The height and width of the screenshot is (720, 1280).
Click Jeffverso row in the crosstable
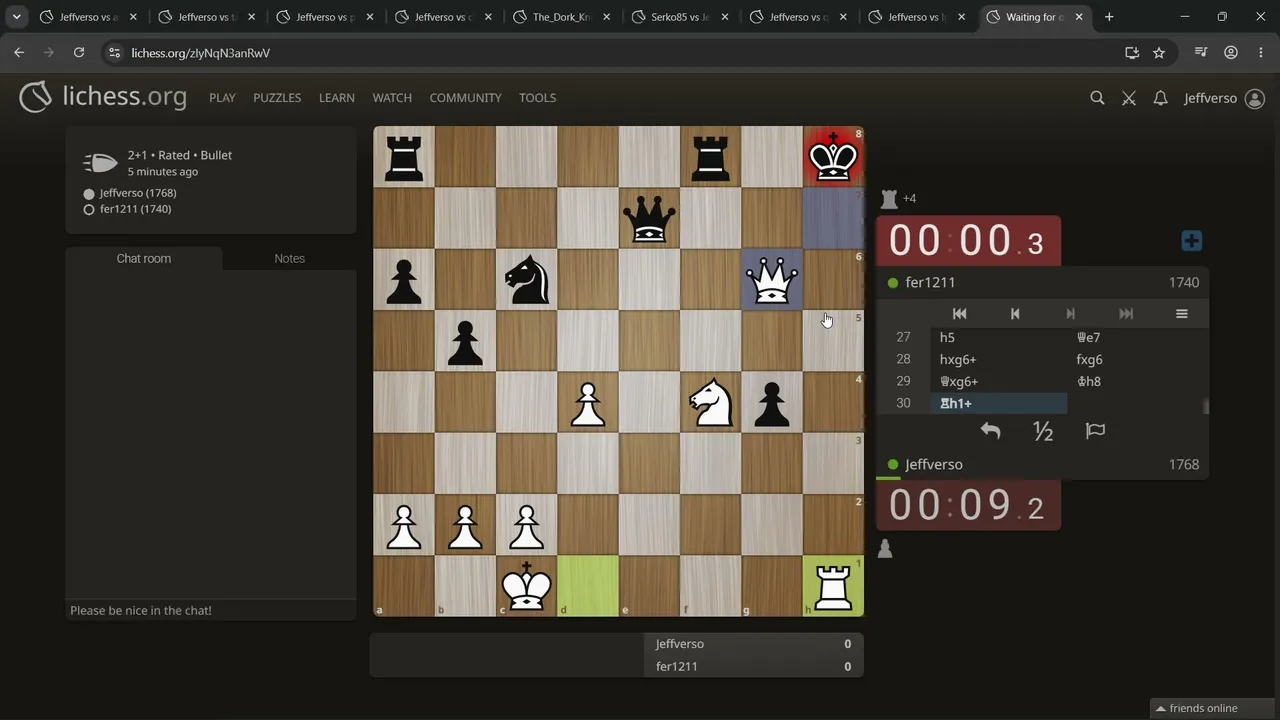tap(754, 644)
